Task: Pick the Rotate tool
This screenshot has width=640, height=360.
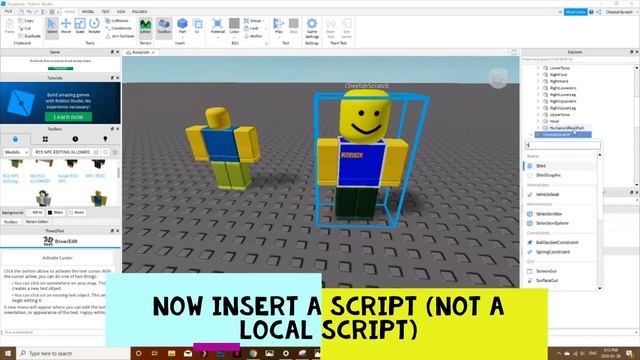Action: [94, 27]
